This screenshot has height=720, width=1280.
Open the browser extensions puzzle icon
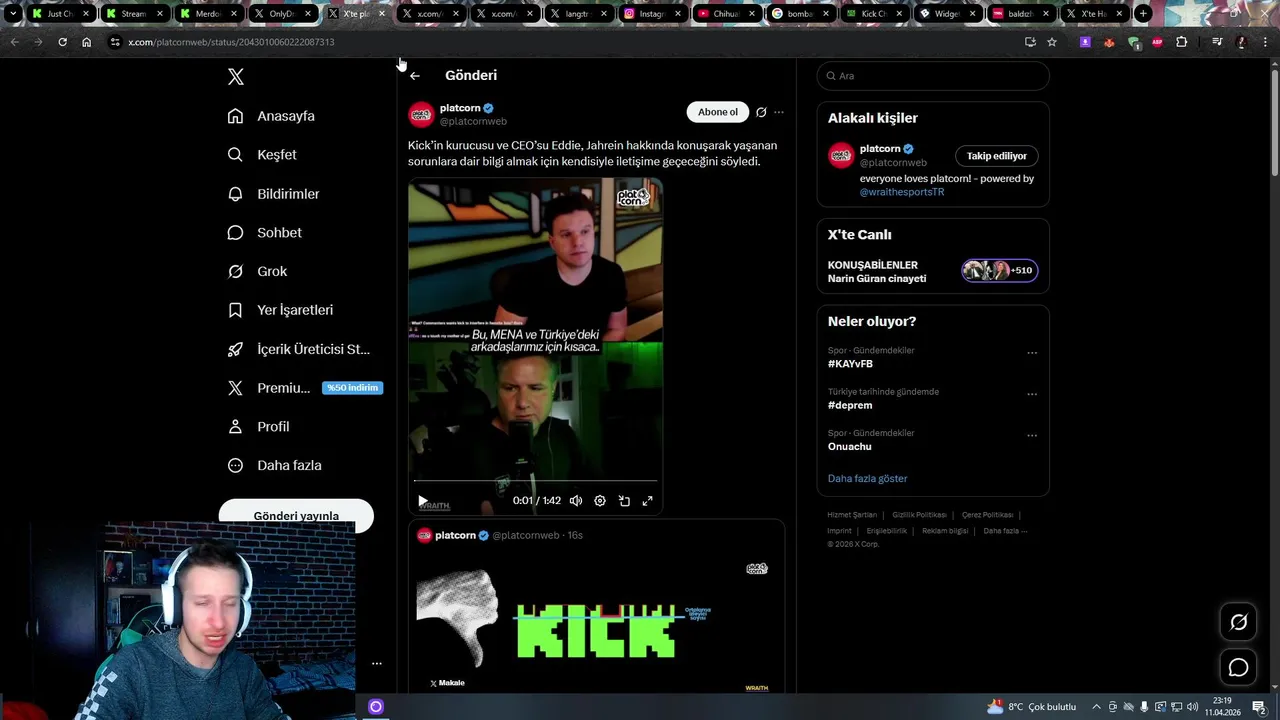point(1182,42)
